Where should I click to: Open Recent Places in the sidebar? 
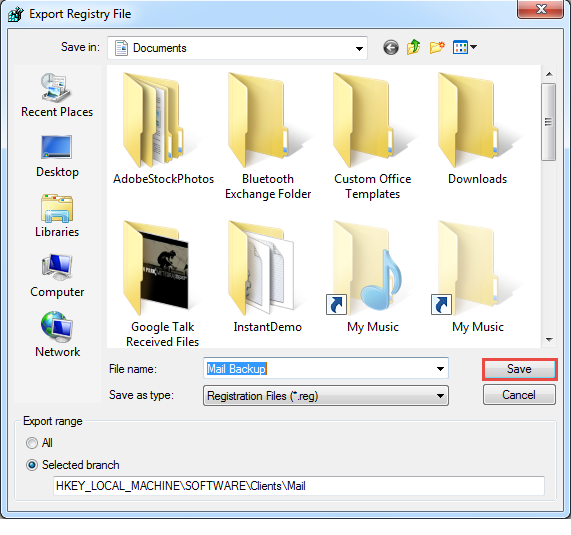click(x=57, y=95)
